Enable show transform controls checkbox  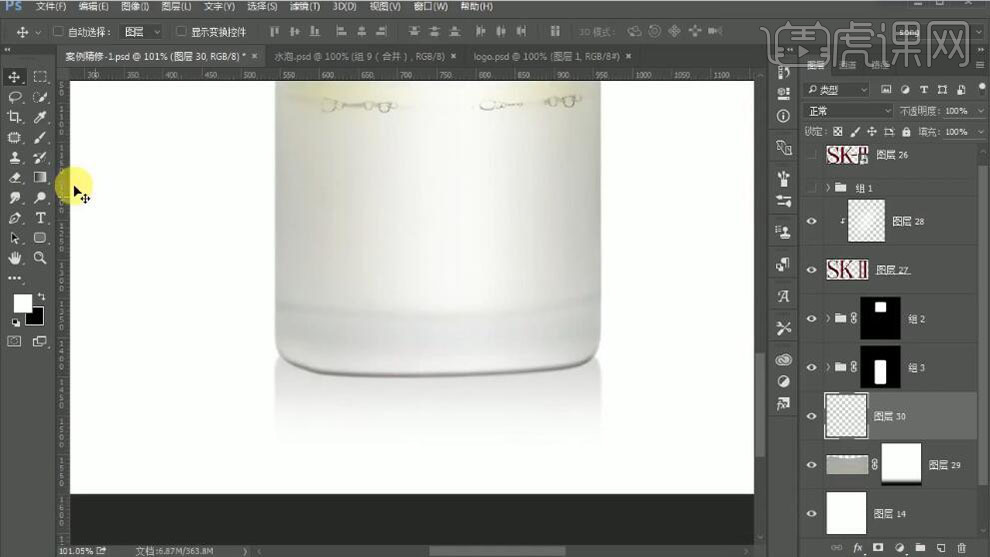pos(181,31)
